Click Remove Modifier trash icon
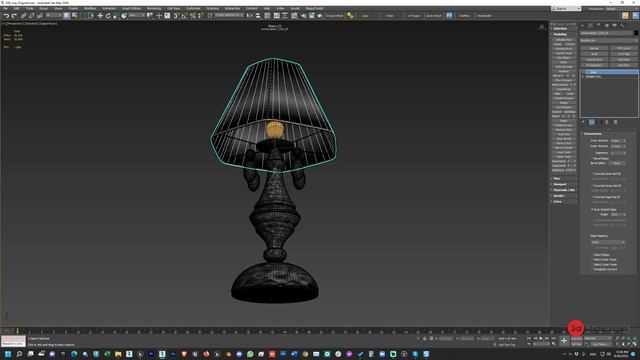Screen dimensions: 640x360 (x=607, y=122)
